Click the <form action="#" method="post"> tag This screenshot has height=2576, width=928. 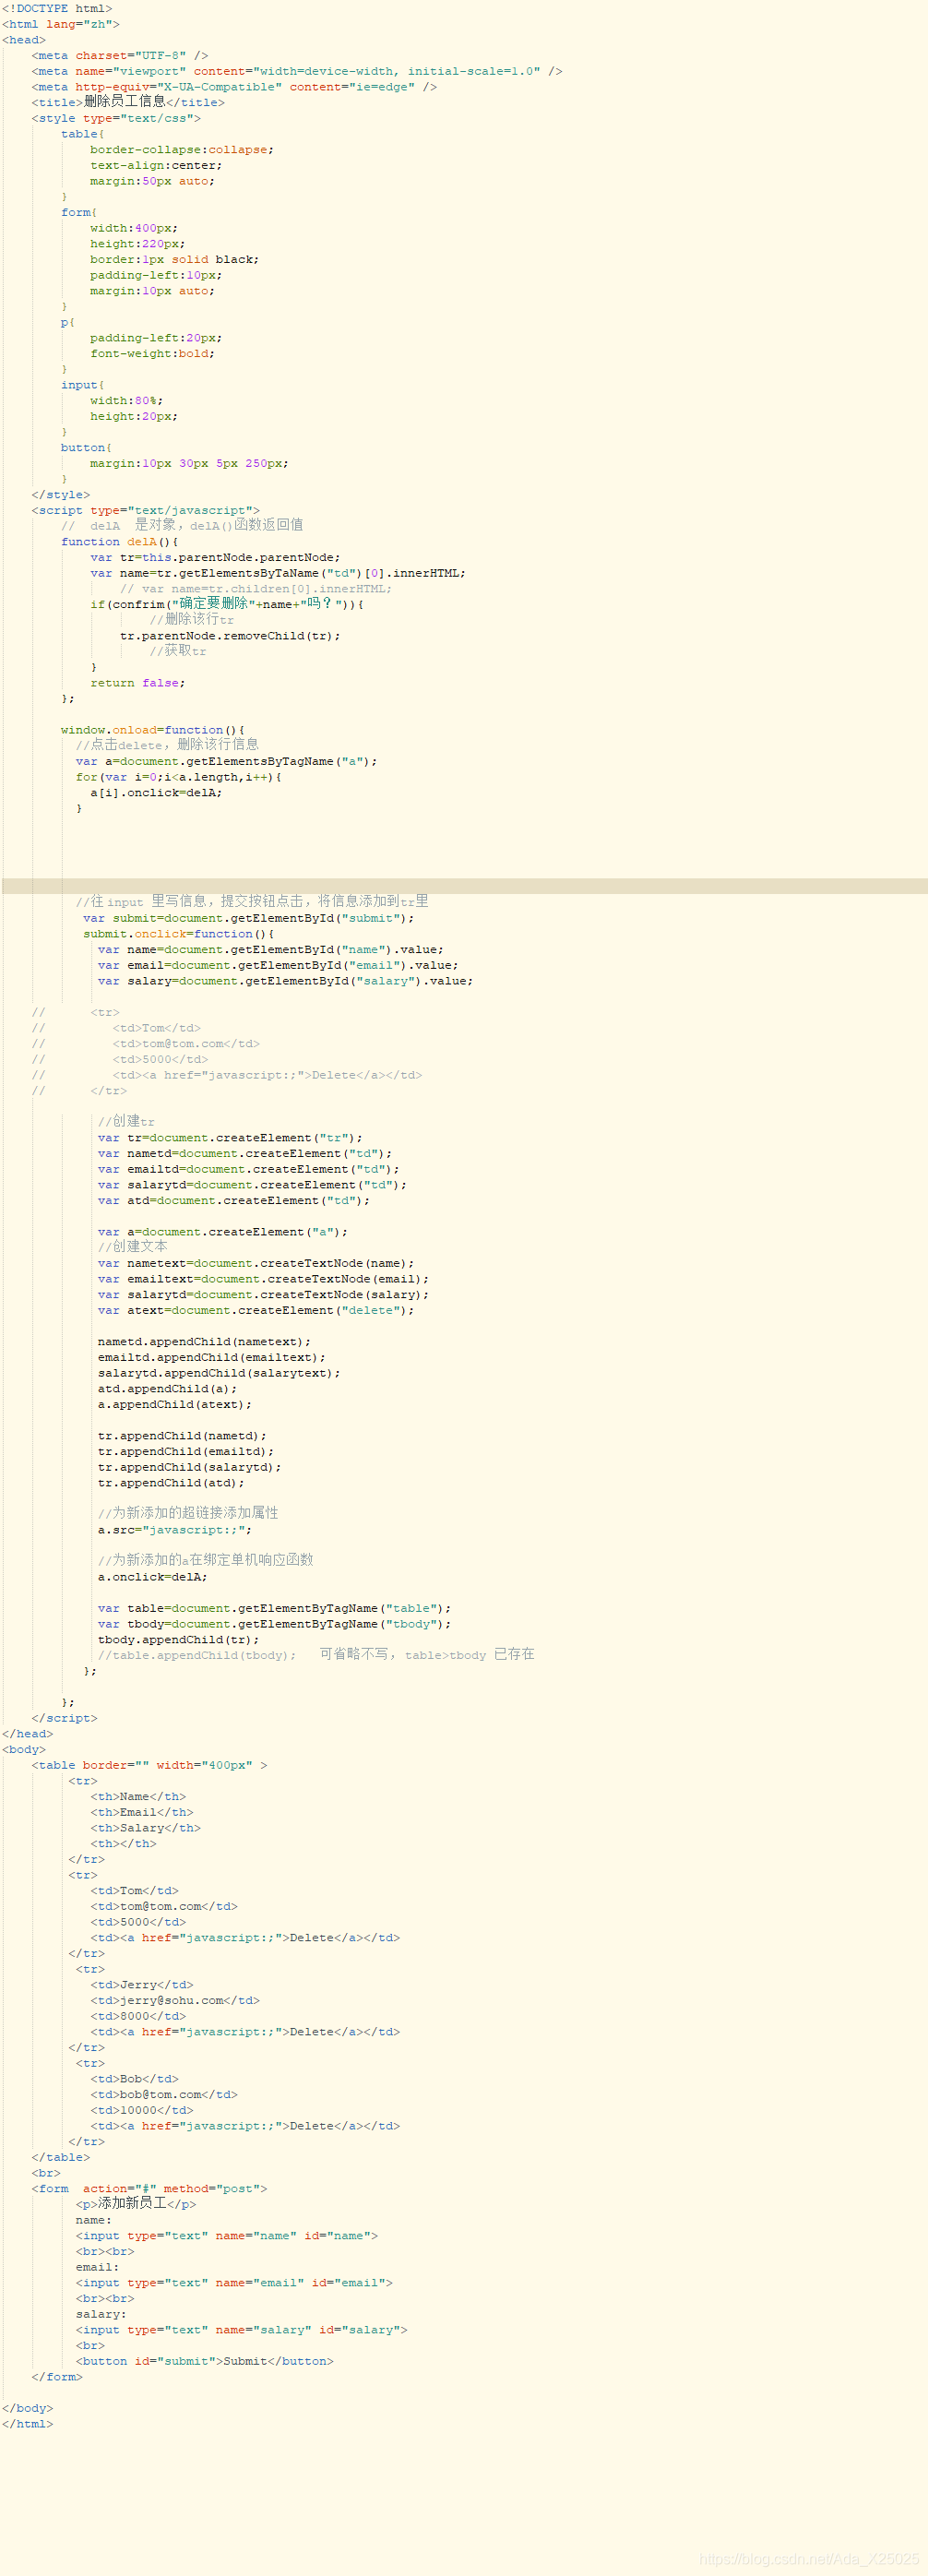point(149,2188)
